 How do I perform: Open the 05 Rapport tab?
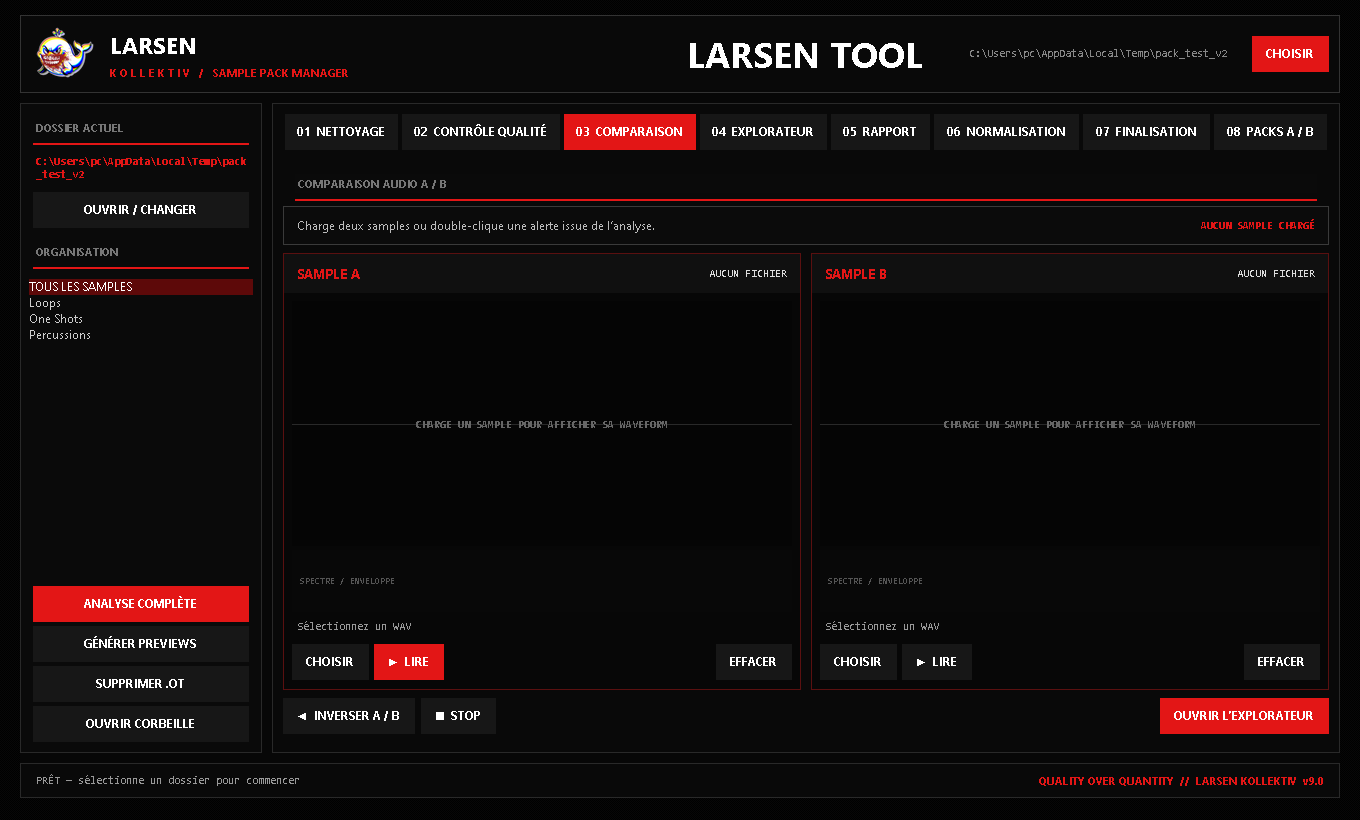(879, 132)
